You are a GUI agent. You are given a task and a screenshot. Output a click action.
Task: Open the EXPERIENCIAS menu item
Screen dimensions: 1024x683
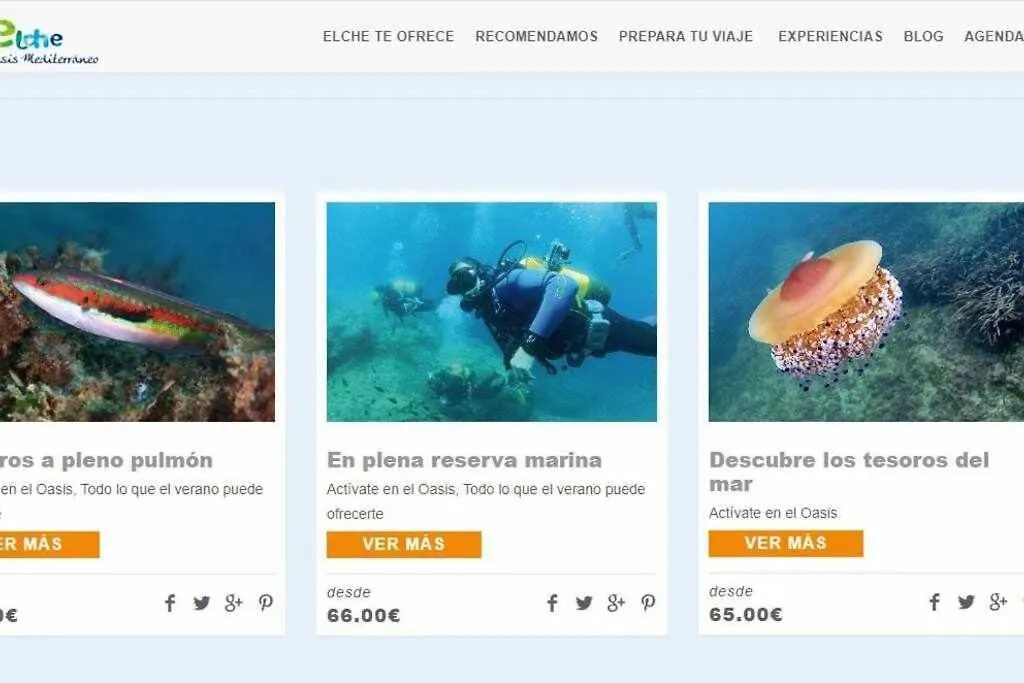[830, 37]
